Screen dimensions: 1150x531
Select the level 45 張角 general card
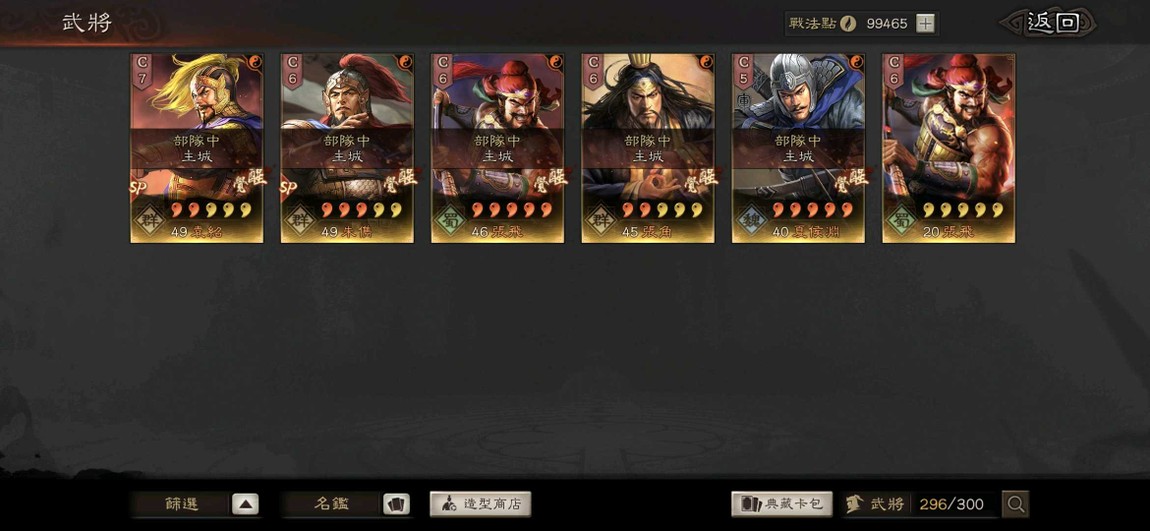[x=648, y=148]
